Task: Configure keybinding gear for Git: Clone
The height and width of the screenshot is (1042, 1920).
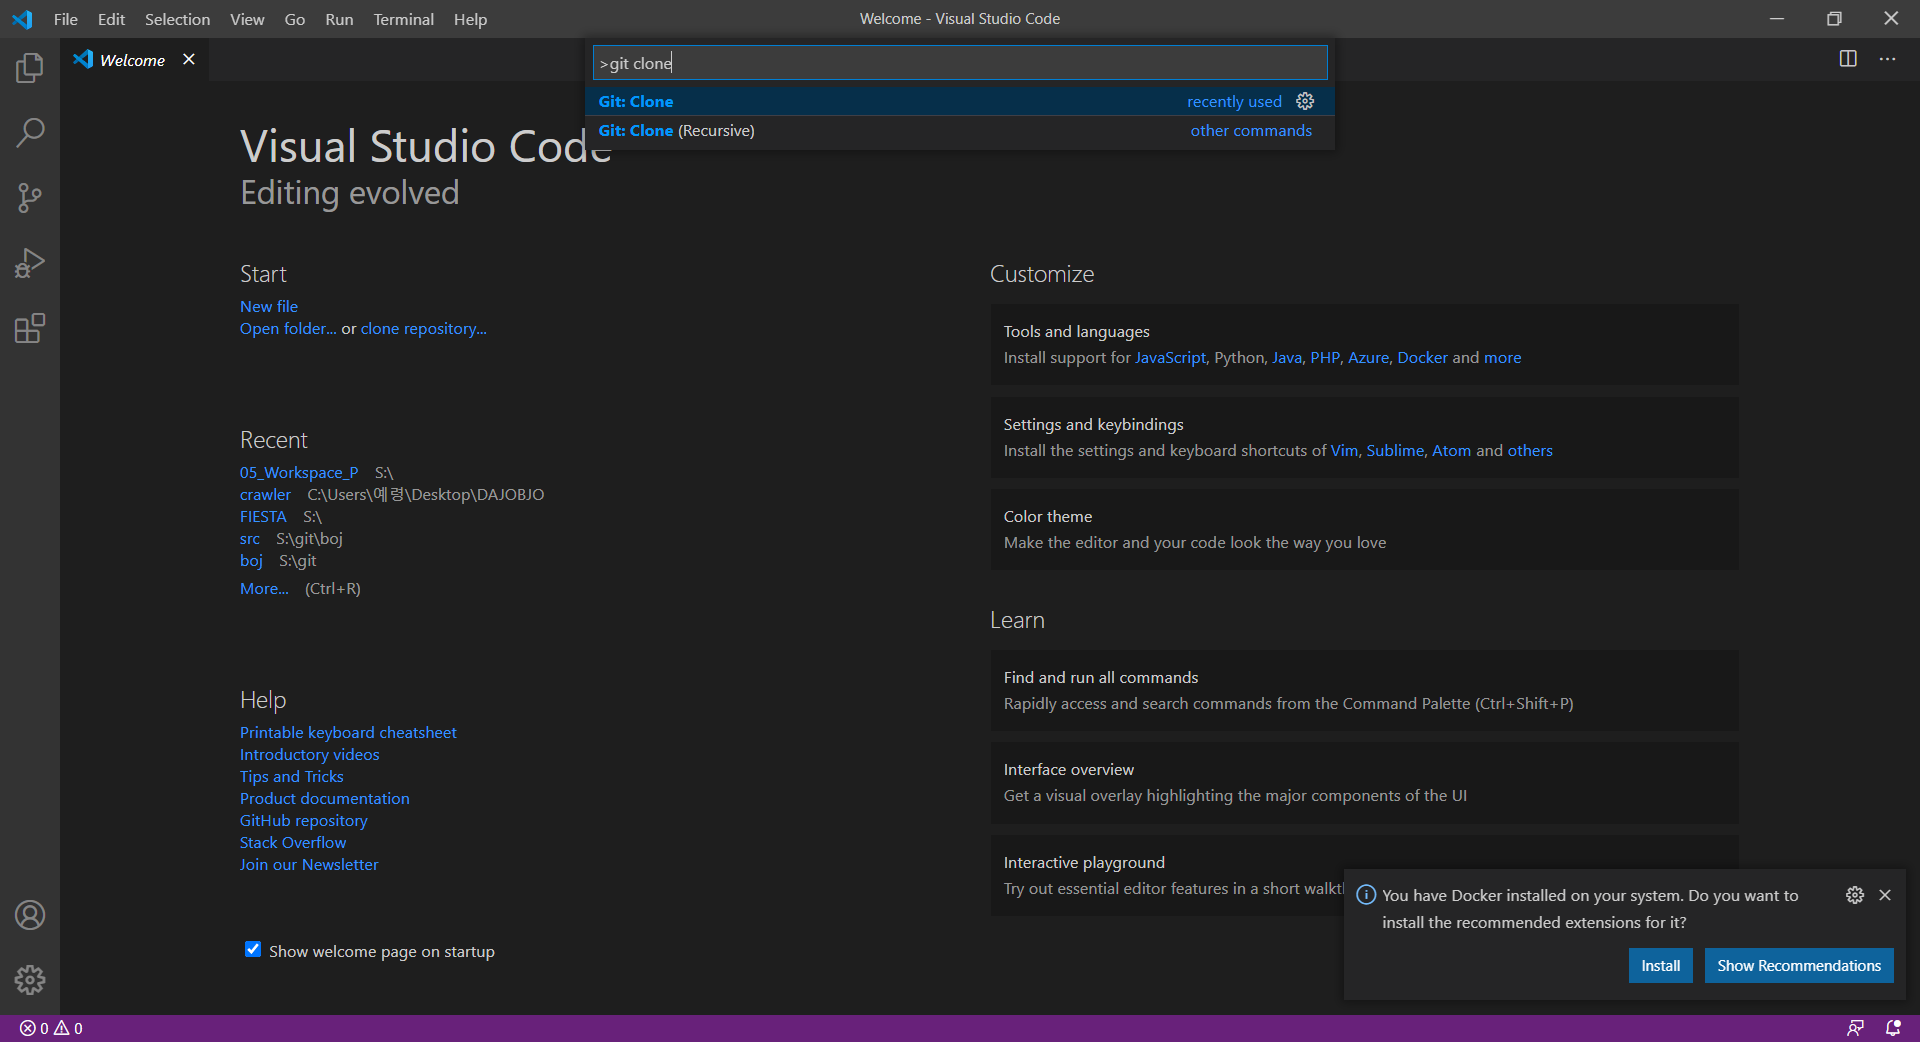Action: click(1305, 101)
